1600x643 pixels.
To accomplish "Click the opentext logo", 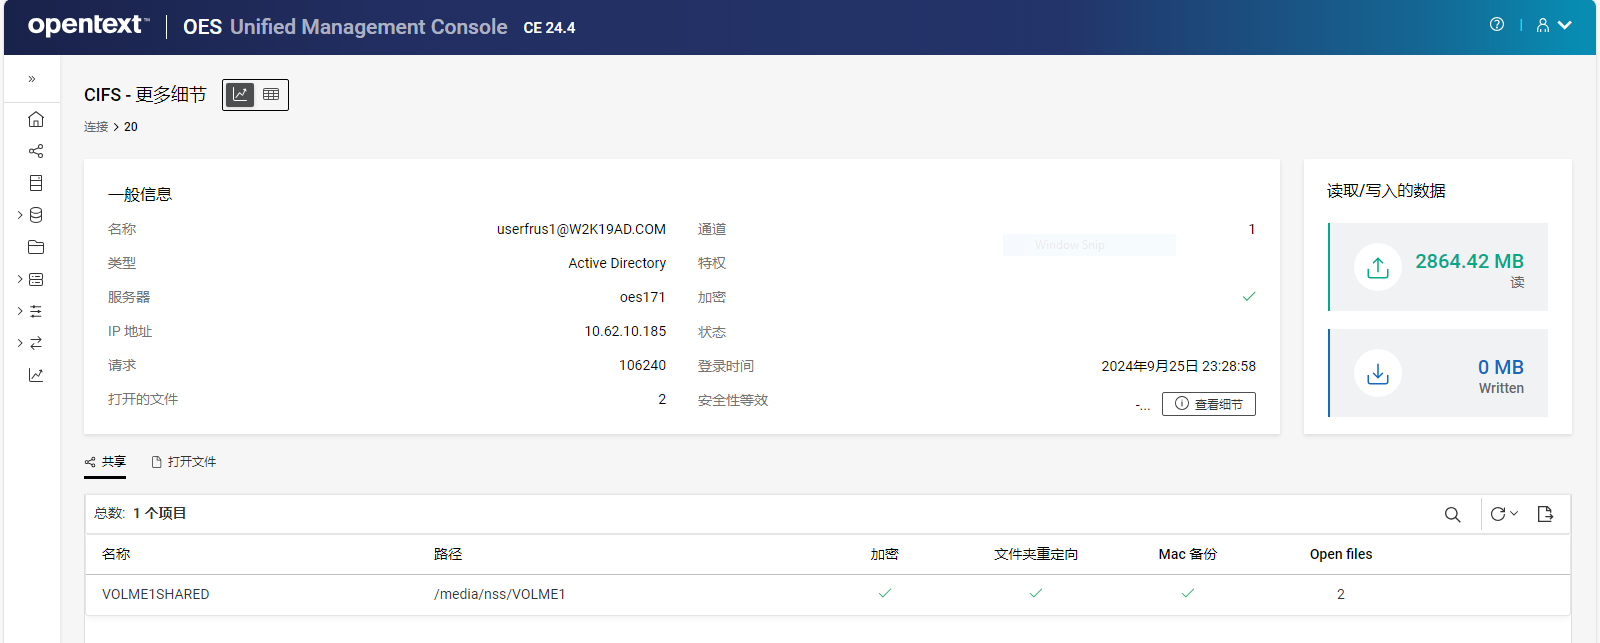I will coord(88,25).
